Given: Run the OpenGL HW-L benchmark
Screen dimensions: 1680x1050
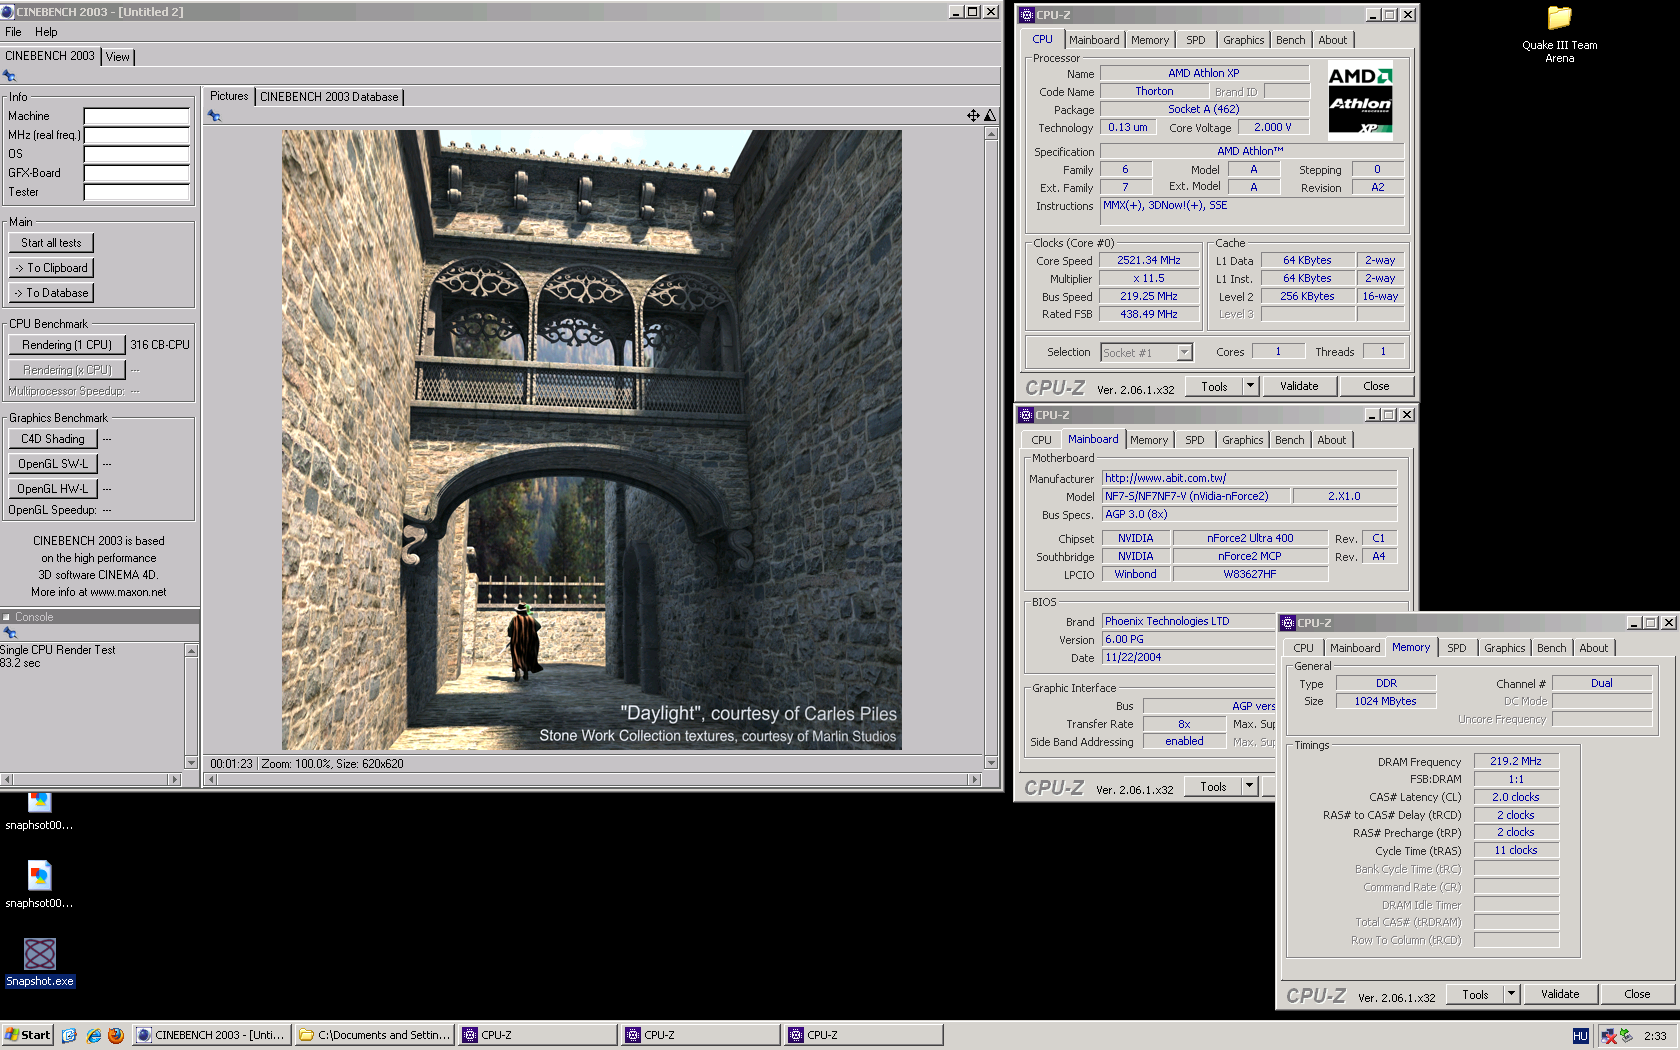Looking at the screenshot, I should 53,489.
